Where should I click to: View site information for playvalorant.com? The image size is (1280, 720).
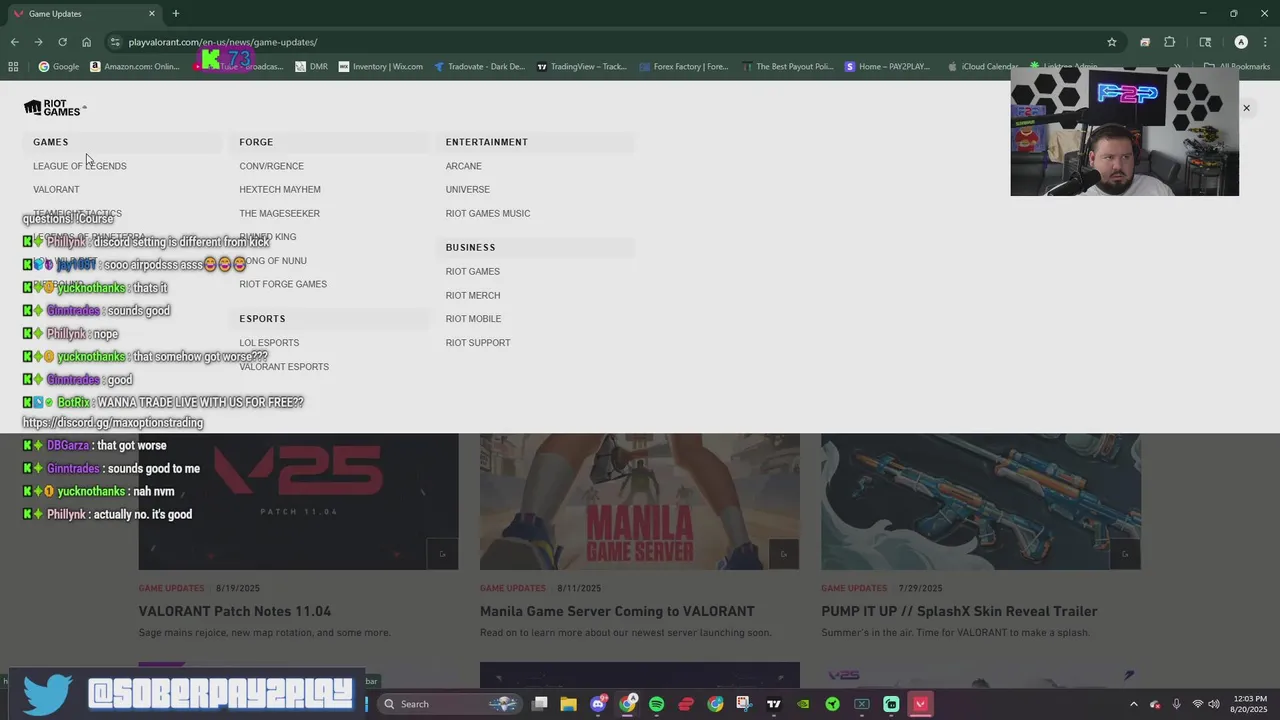pos(115,42)
